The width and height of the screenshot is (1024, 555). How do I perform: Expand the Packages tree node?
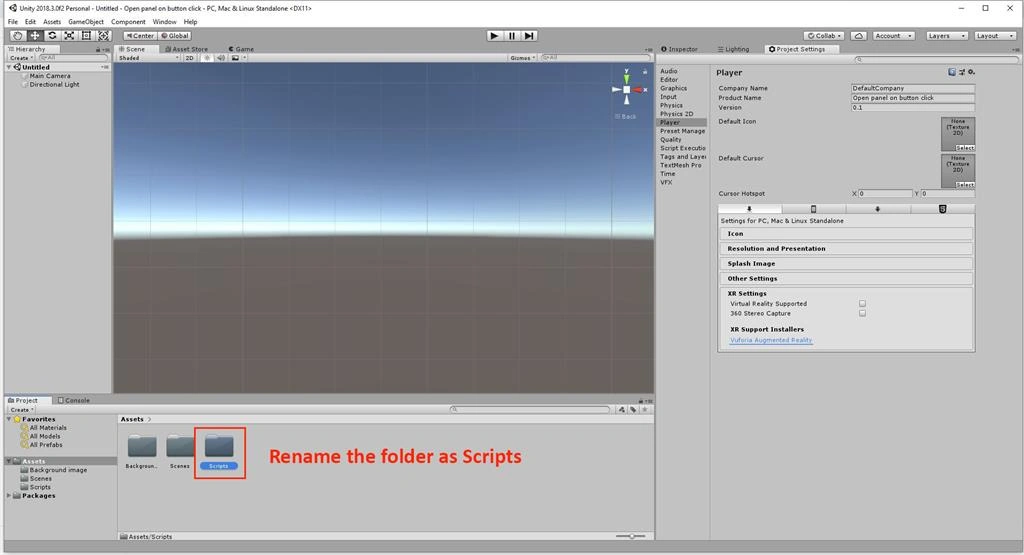coord(9,496)
